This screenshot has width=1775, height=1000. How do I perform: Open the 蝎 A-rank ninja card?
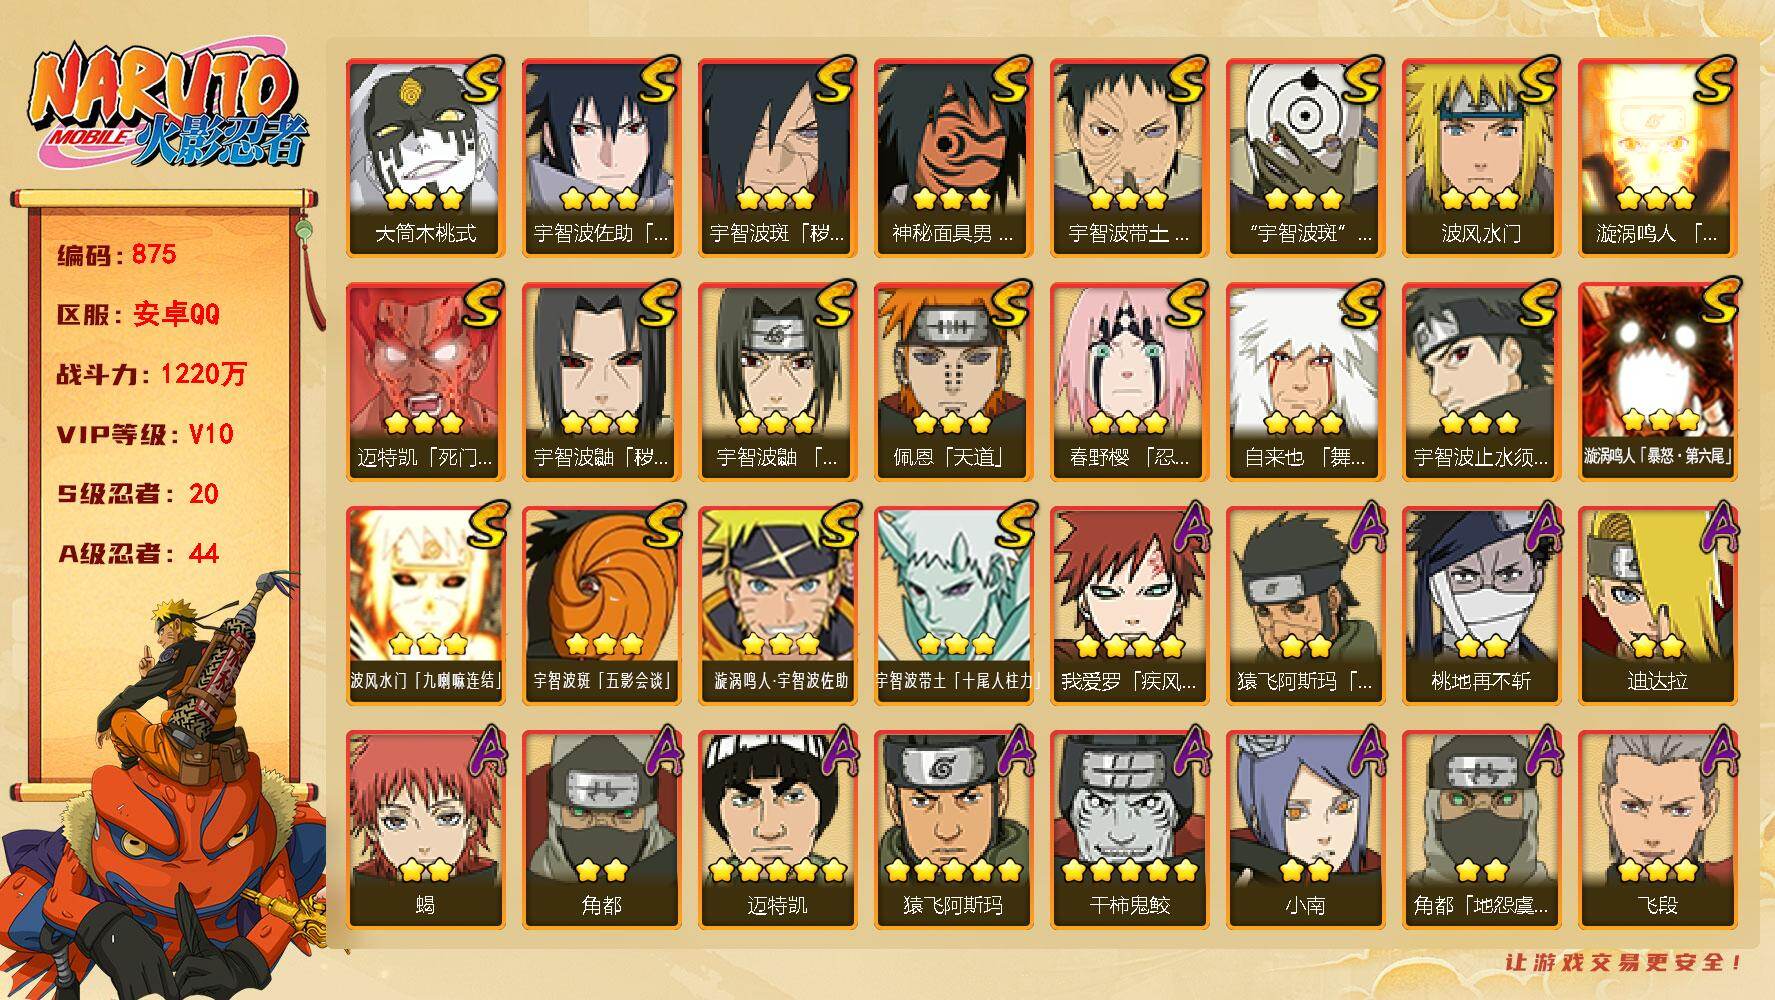click(x=426, y=830)
